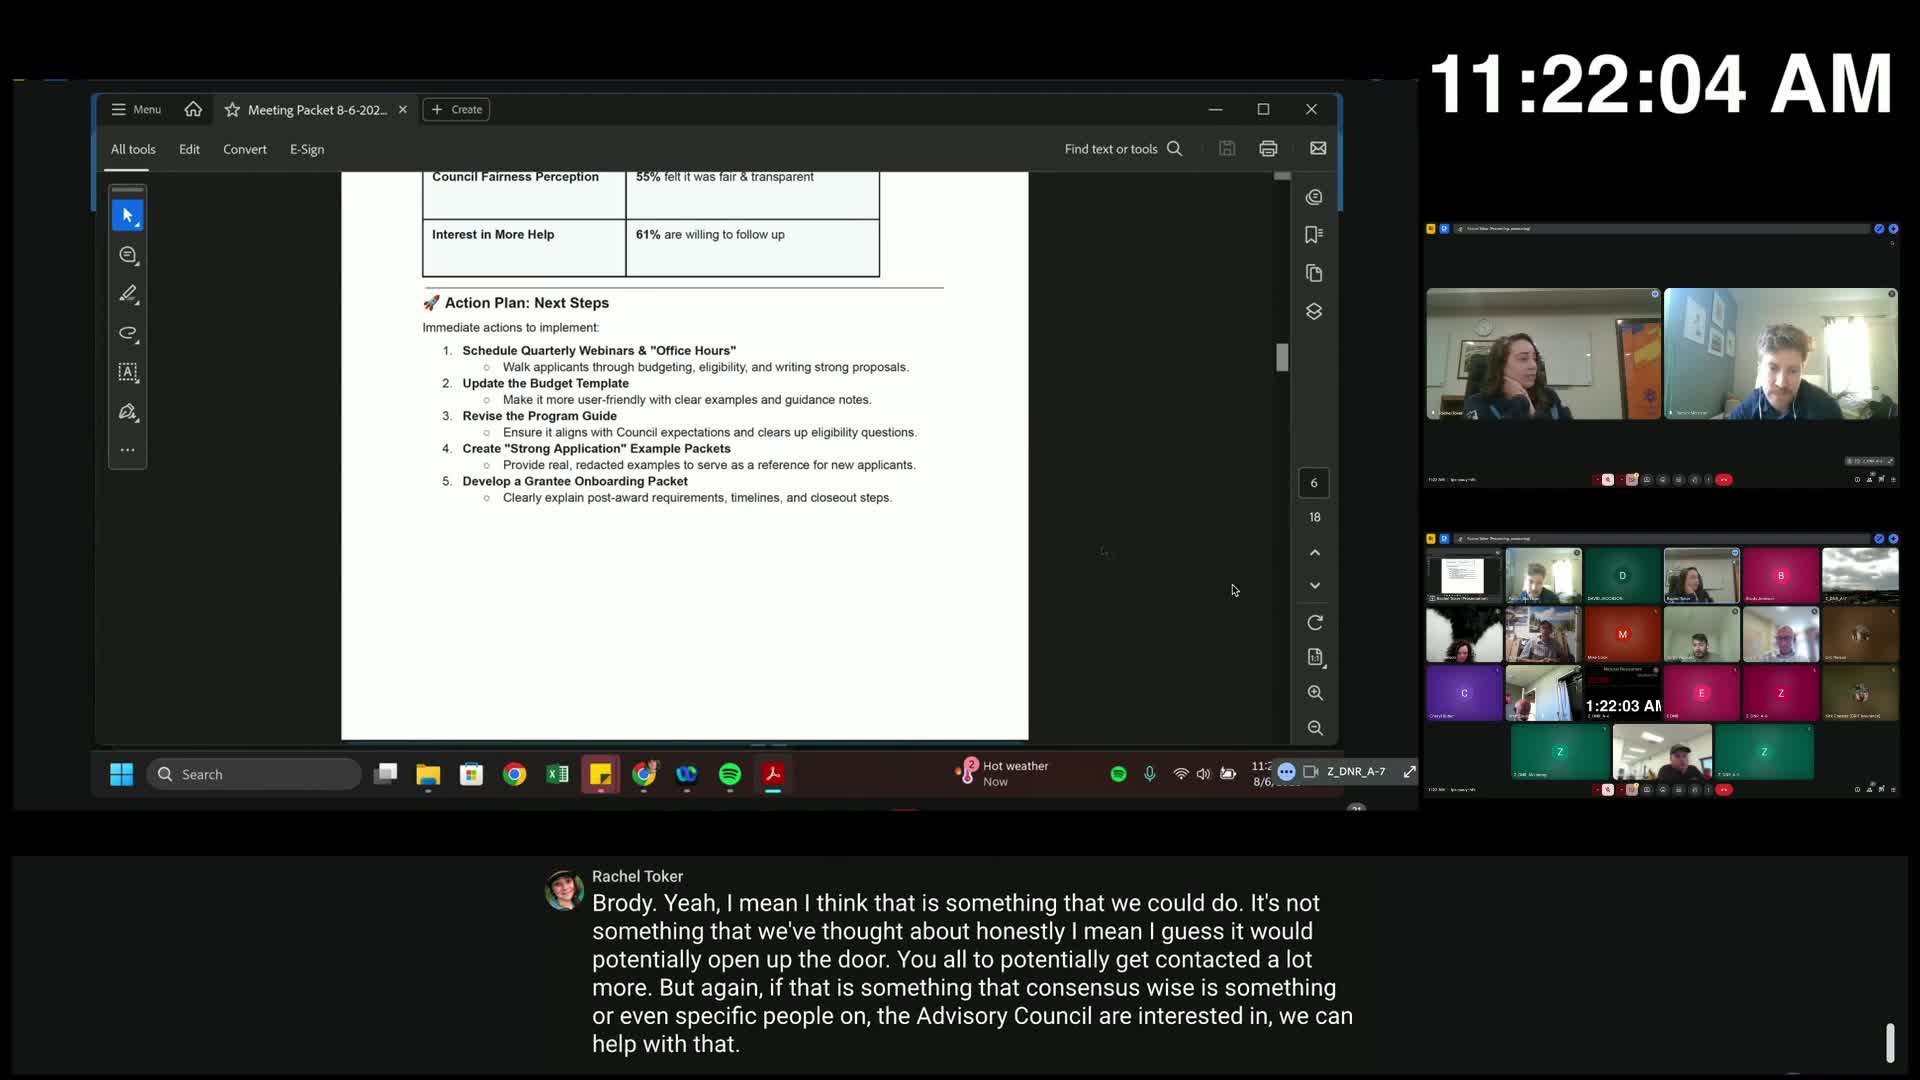Image resolution: width=1920 pixels, height=1080 pixels.
Task: Go to previous page with up chevron
Action: (x=1315, y=553)
